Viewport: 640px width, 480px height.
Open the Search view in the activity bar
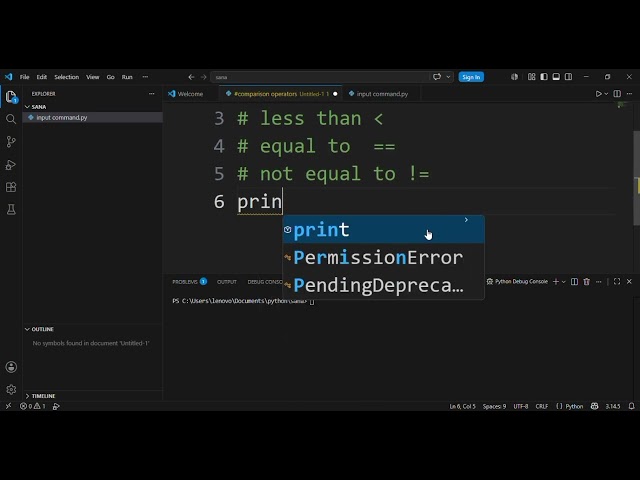tap(11, 119)
